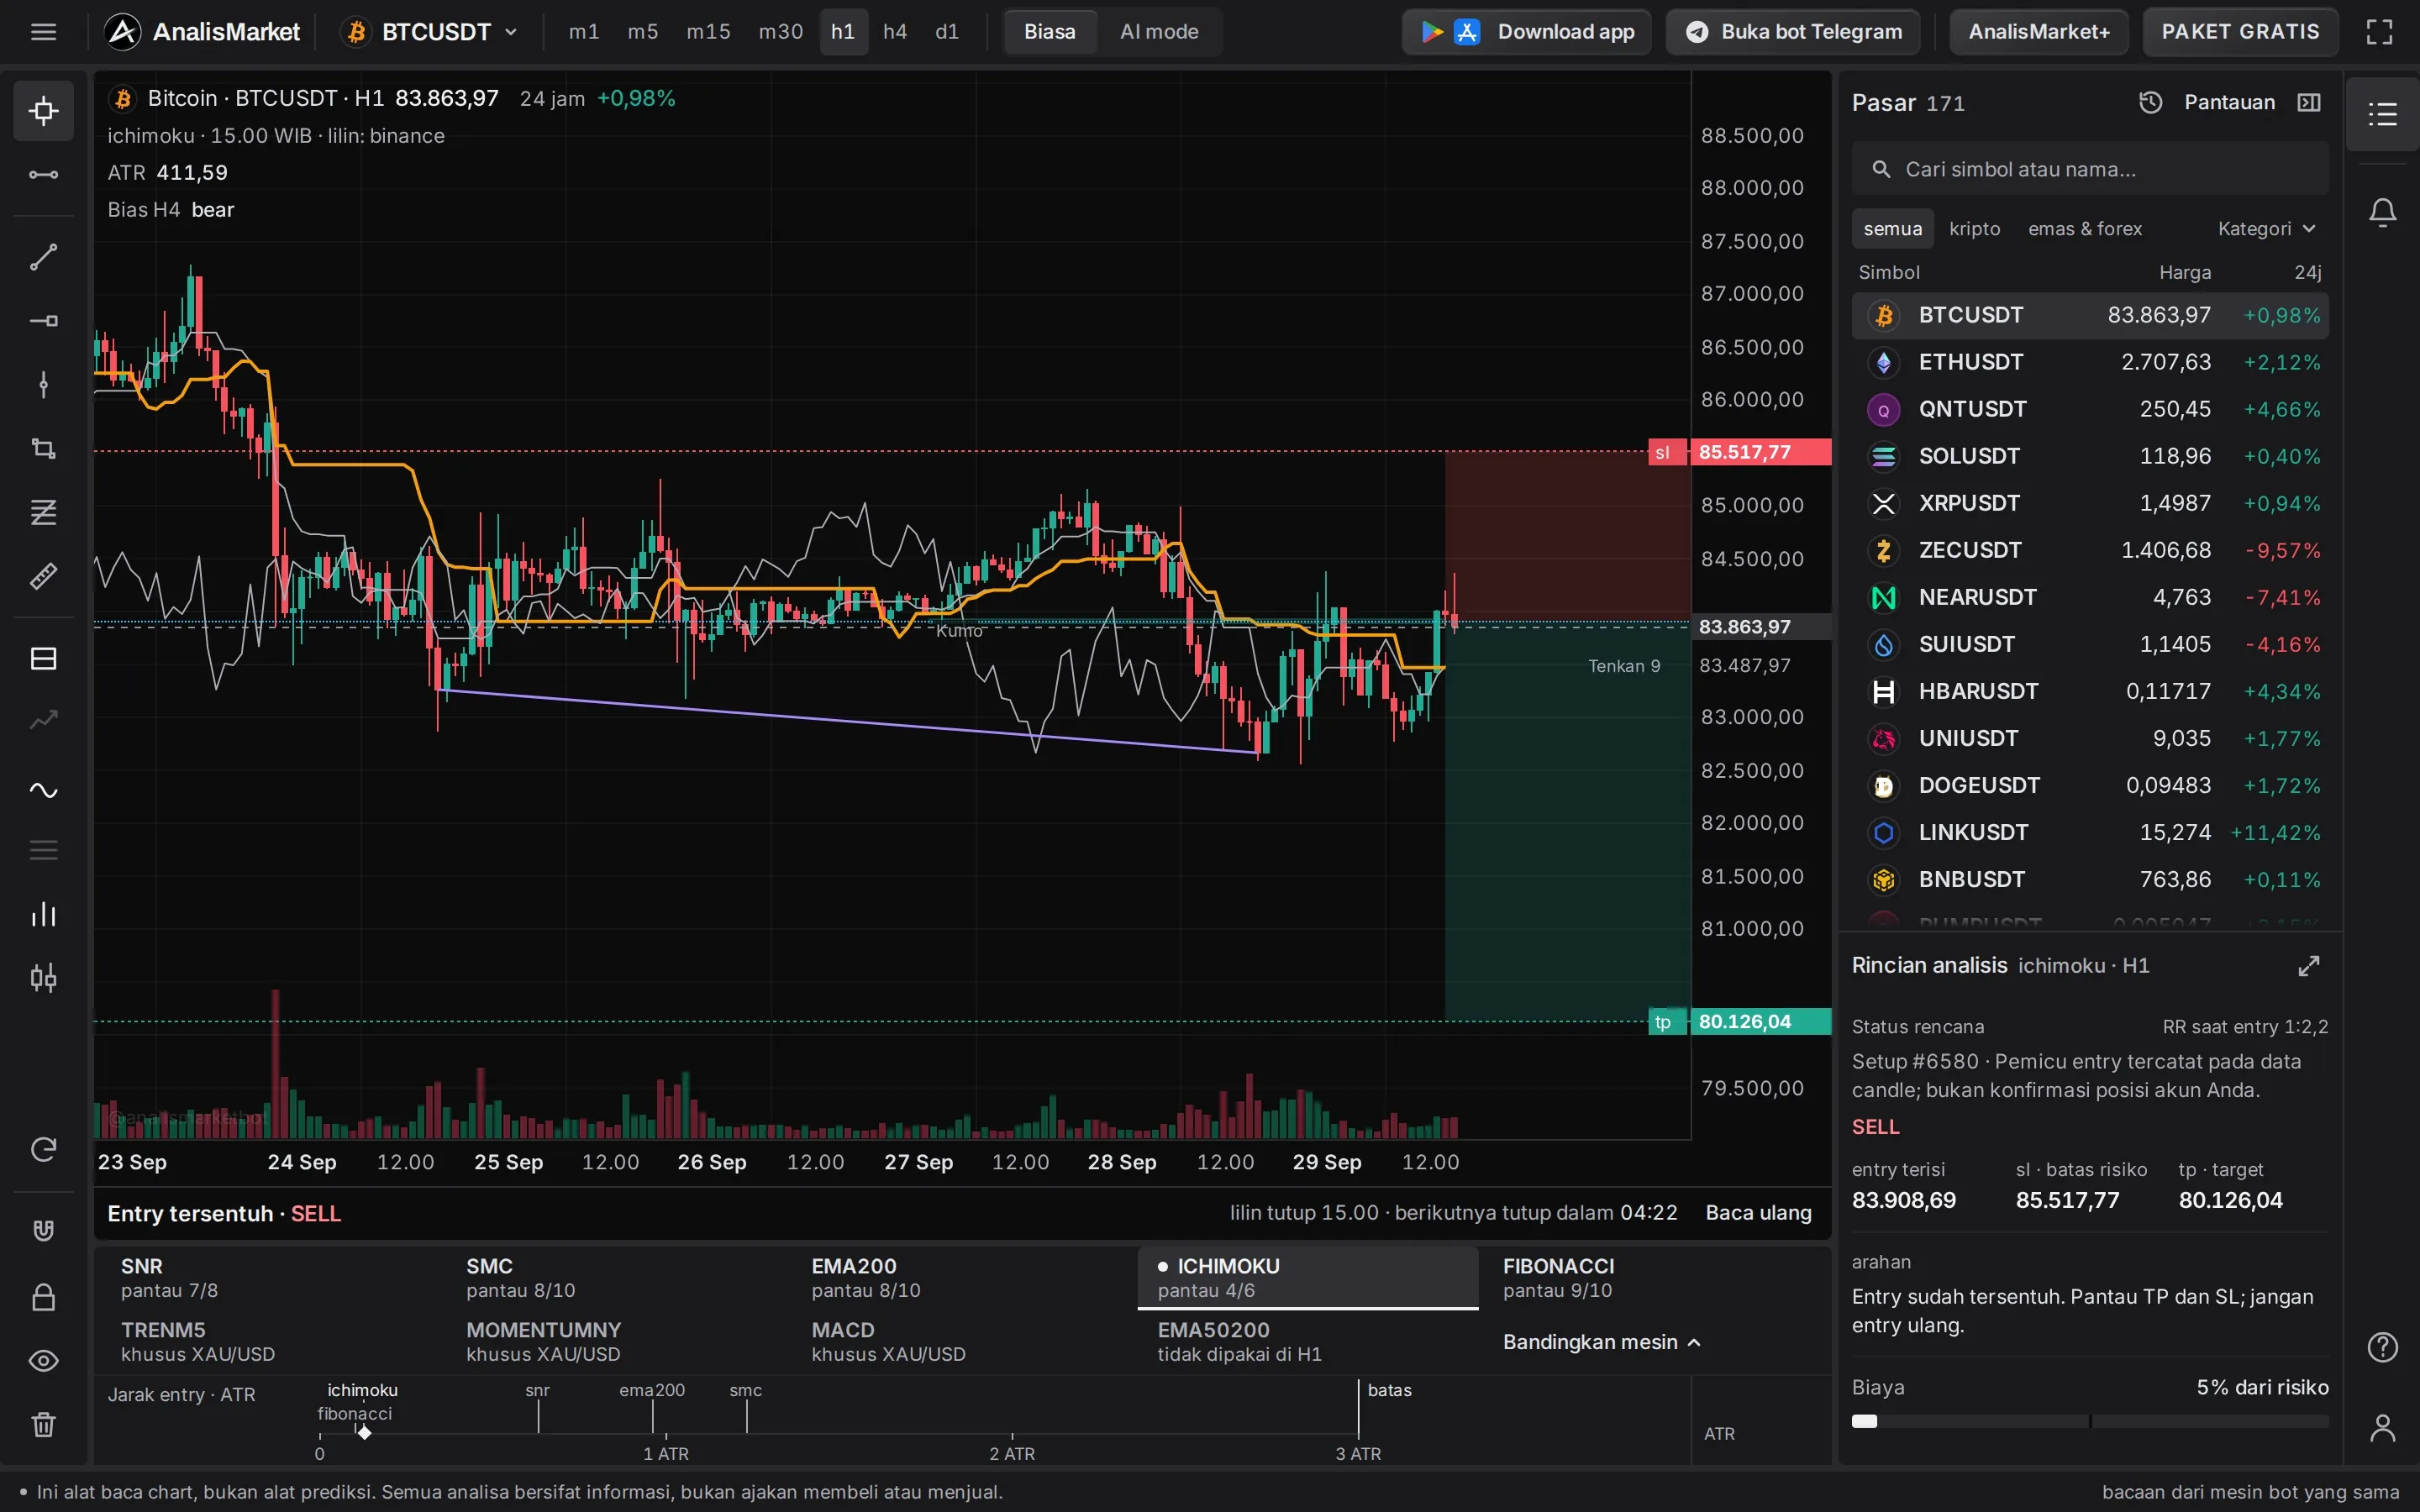The height and width of the screenshot is (1512, 2420).
Task: Click Baca ulang link
Action: click(x=1758, y=1213)
